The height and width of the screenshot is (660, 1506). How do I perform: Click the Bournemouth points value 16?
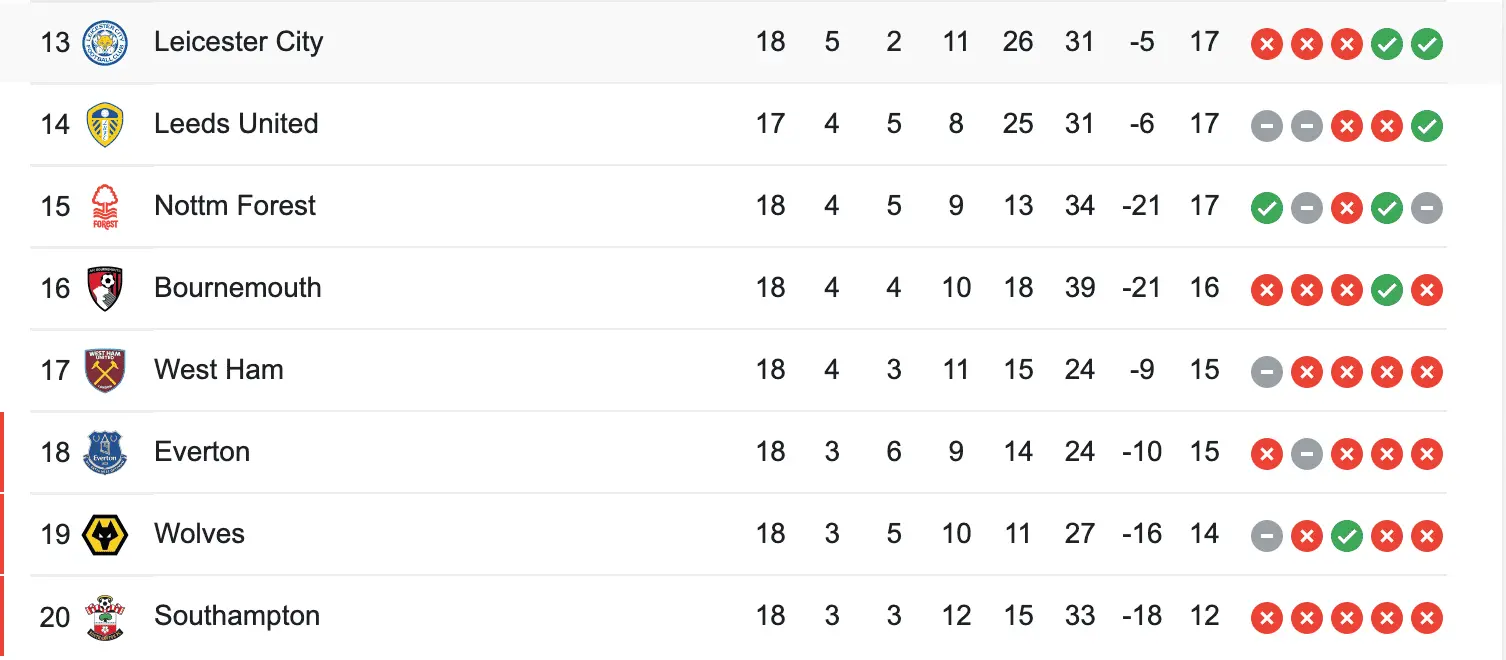[1204, 288]
